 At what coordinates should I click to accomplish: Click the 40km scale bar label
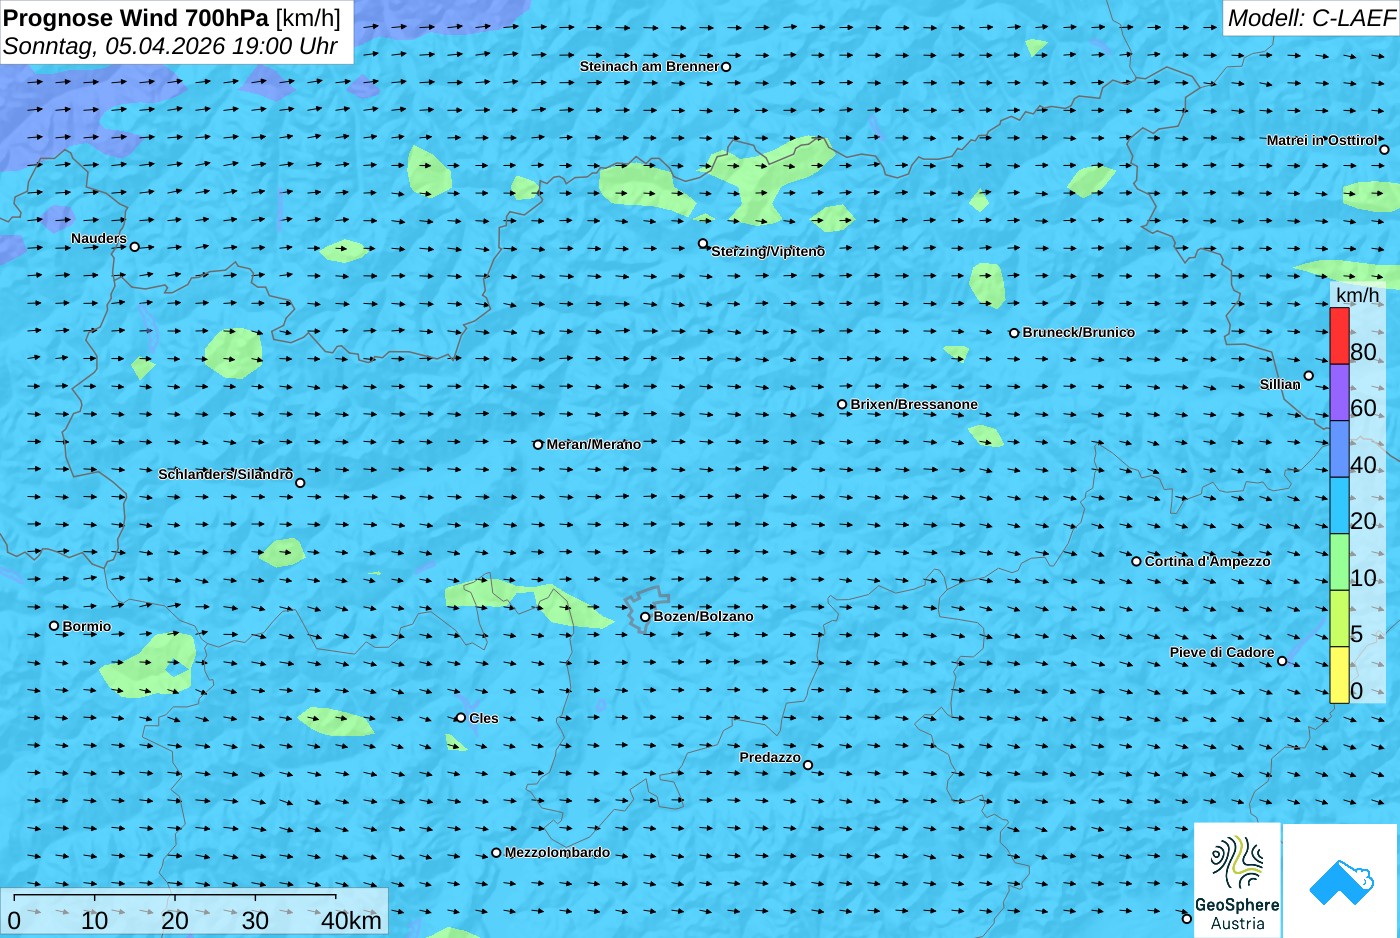pos(351,920)
